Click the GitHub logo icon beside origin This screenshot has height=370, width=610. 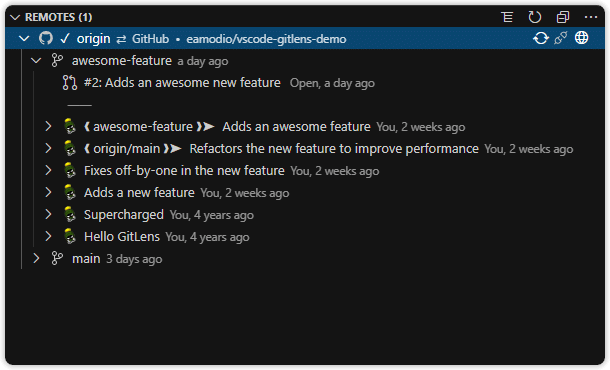click(46, 39)
